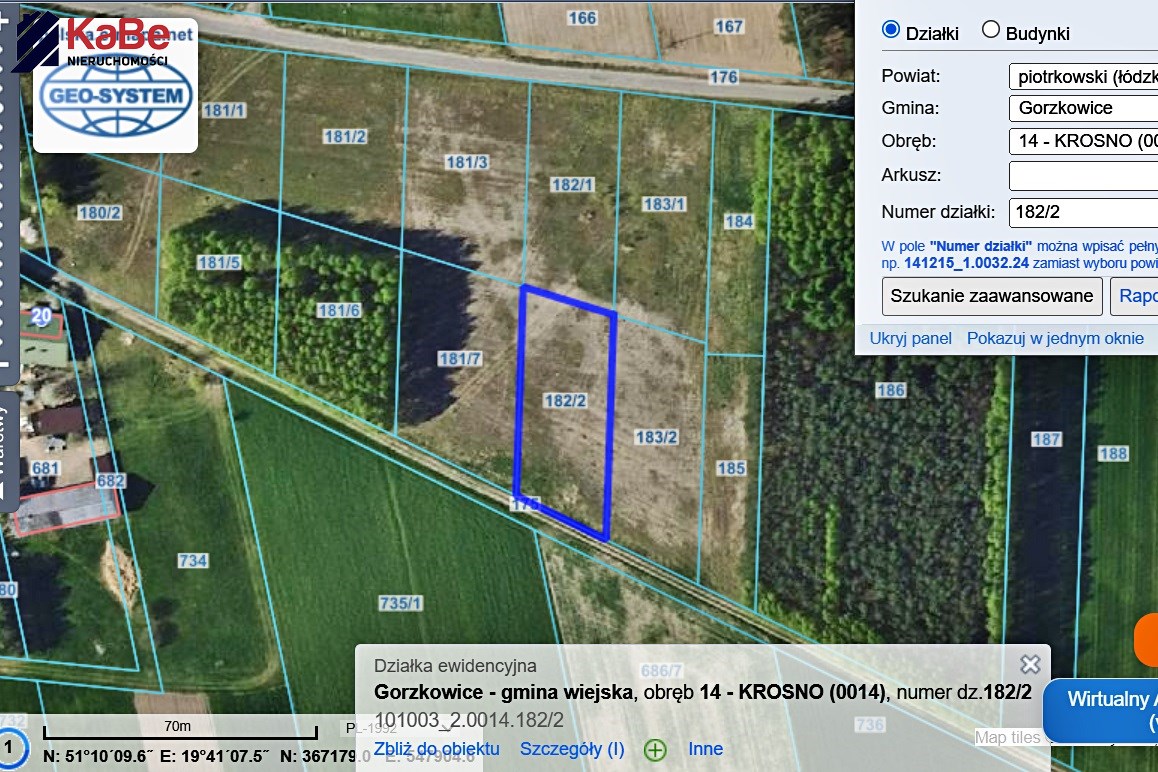Open the Gmina dropdown showing Gorzkowice
The width and height of the screenshot is (1158, 772).
1083,108
